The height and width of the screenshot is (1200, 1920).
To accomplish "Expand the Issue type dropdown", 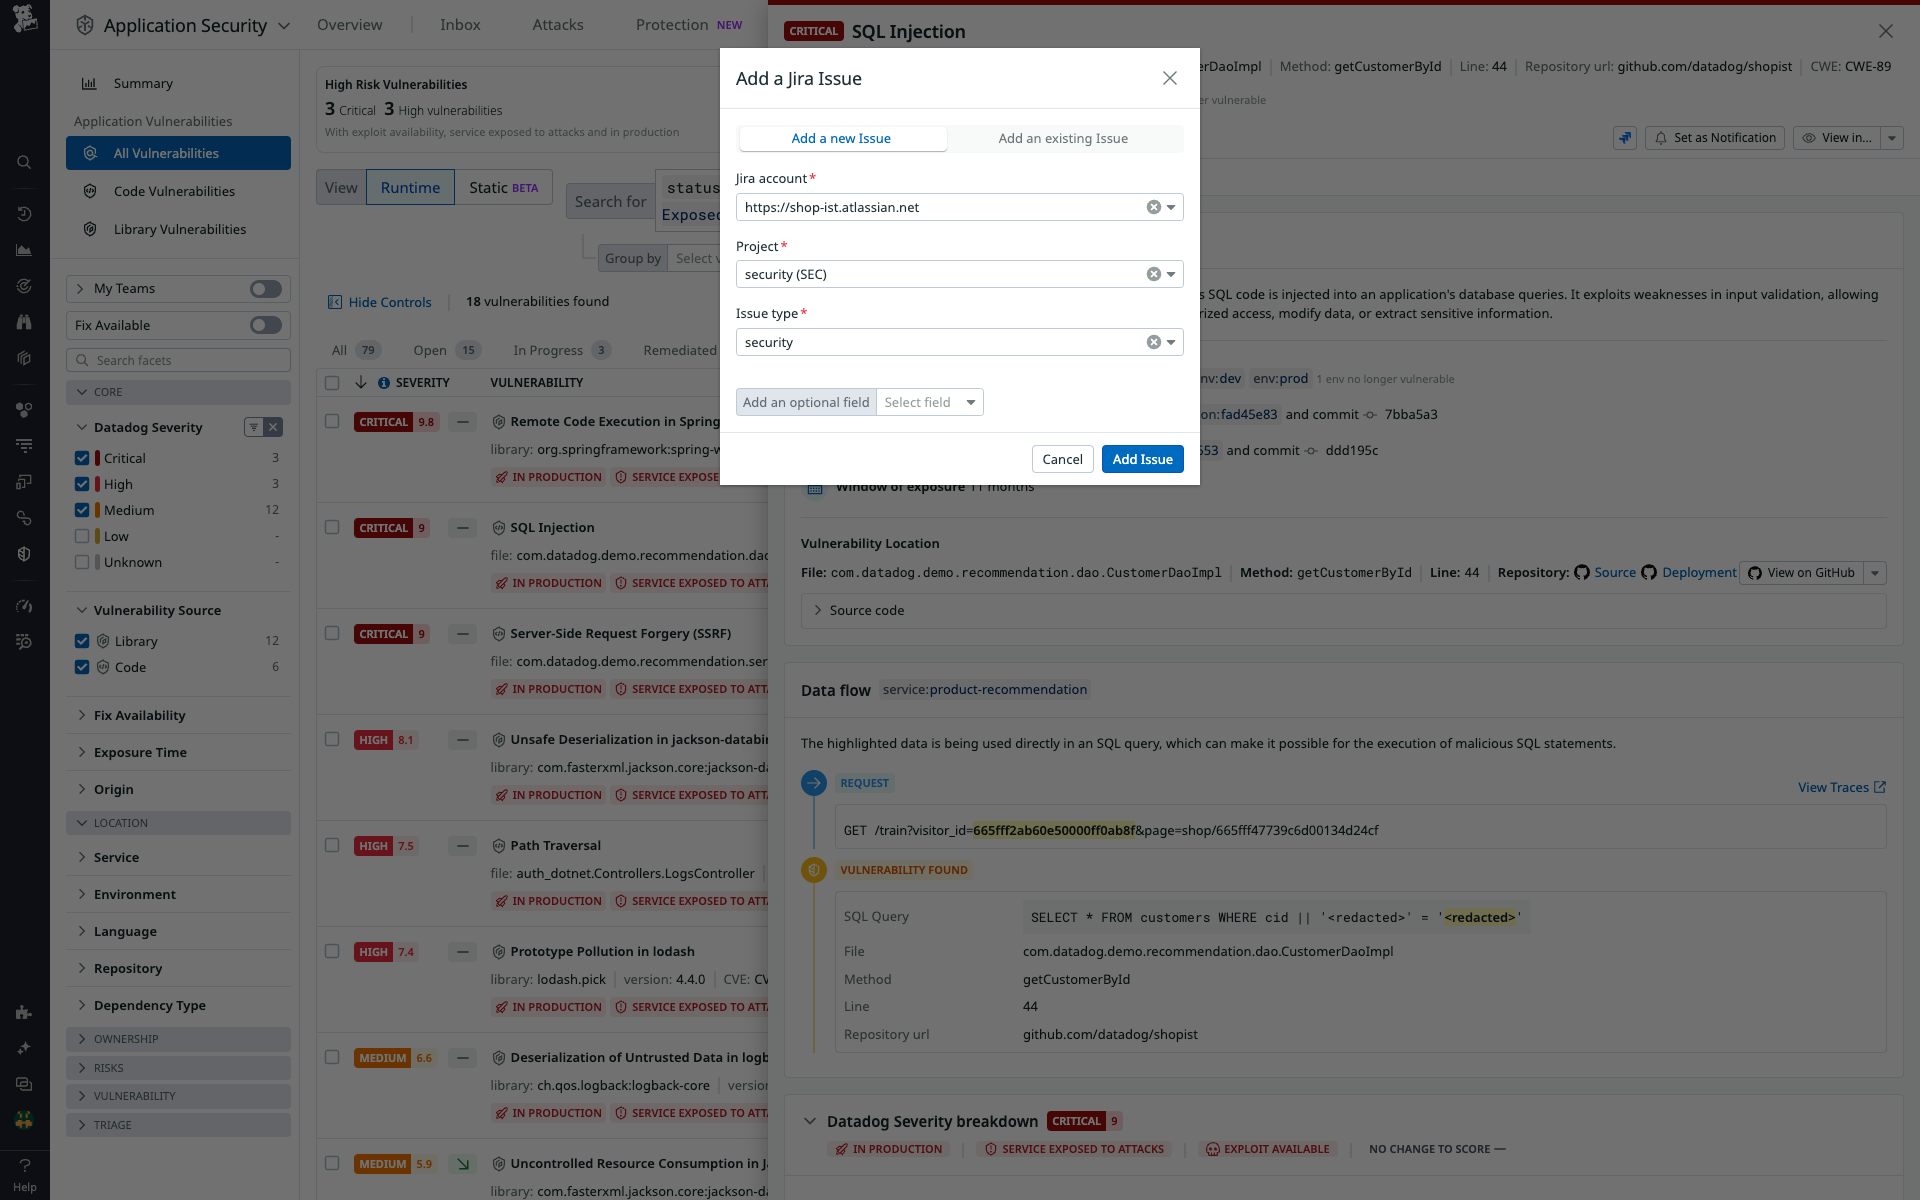I will coord(1171,341).
